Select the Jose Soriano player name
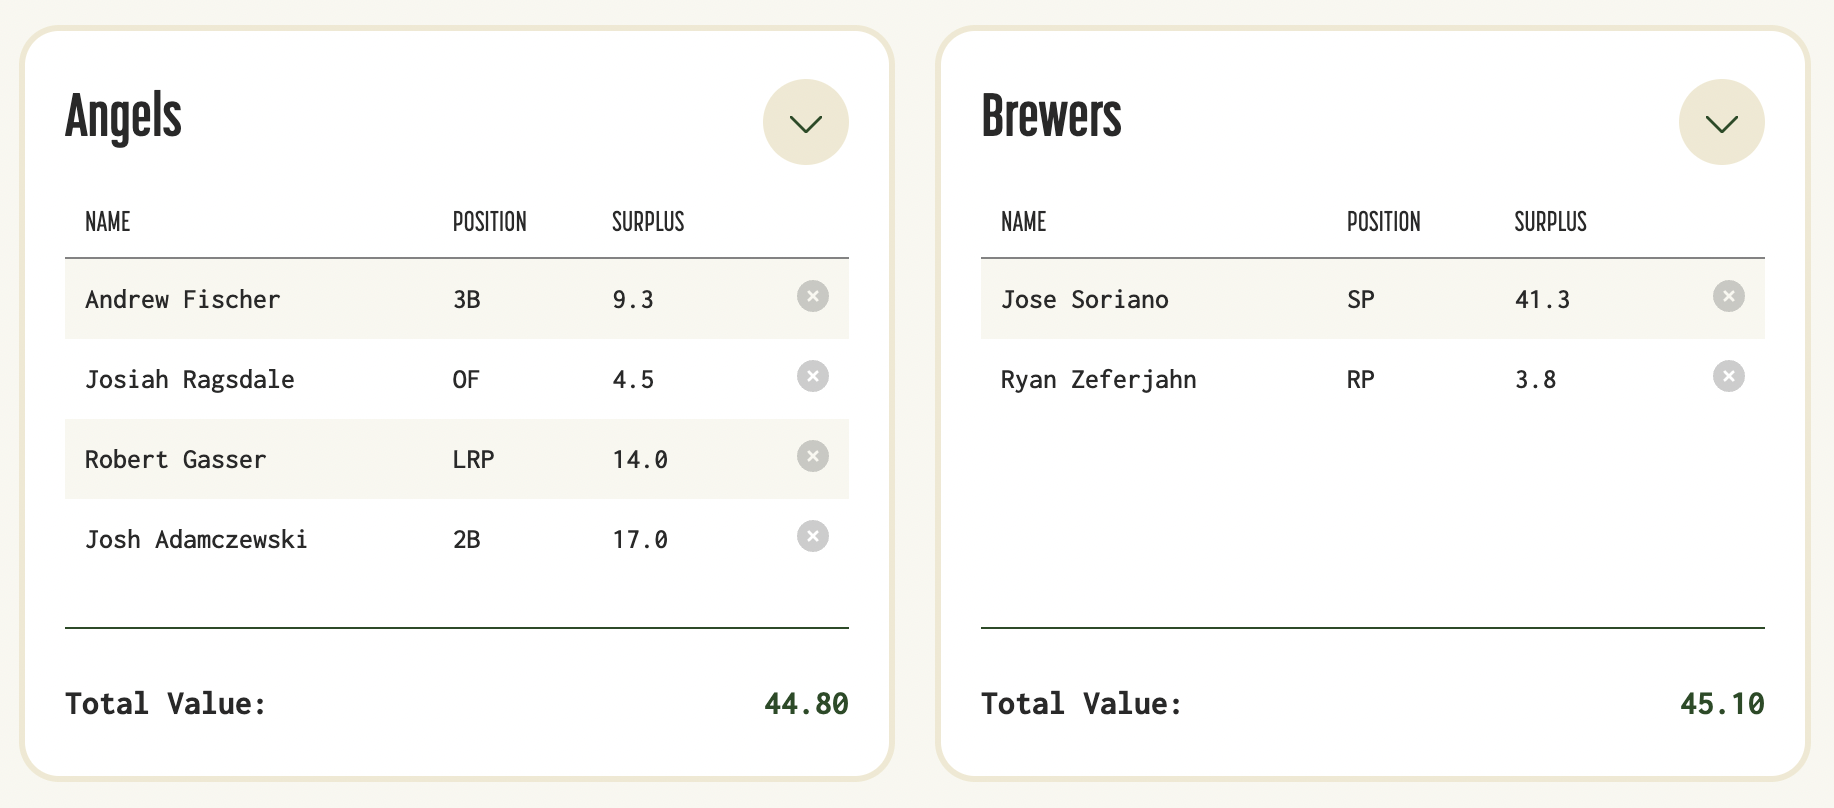Screen dimensions: 1834x808 1085,299
